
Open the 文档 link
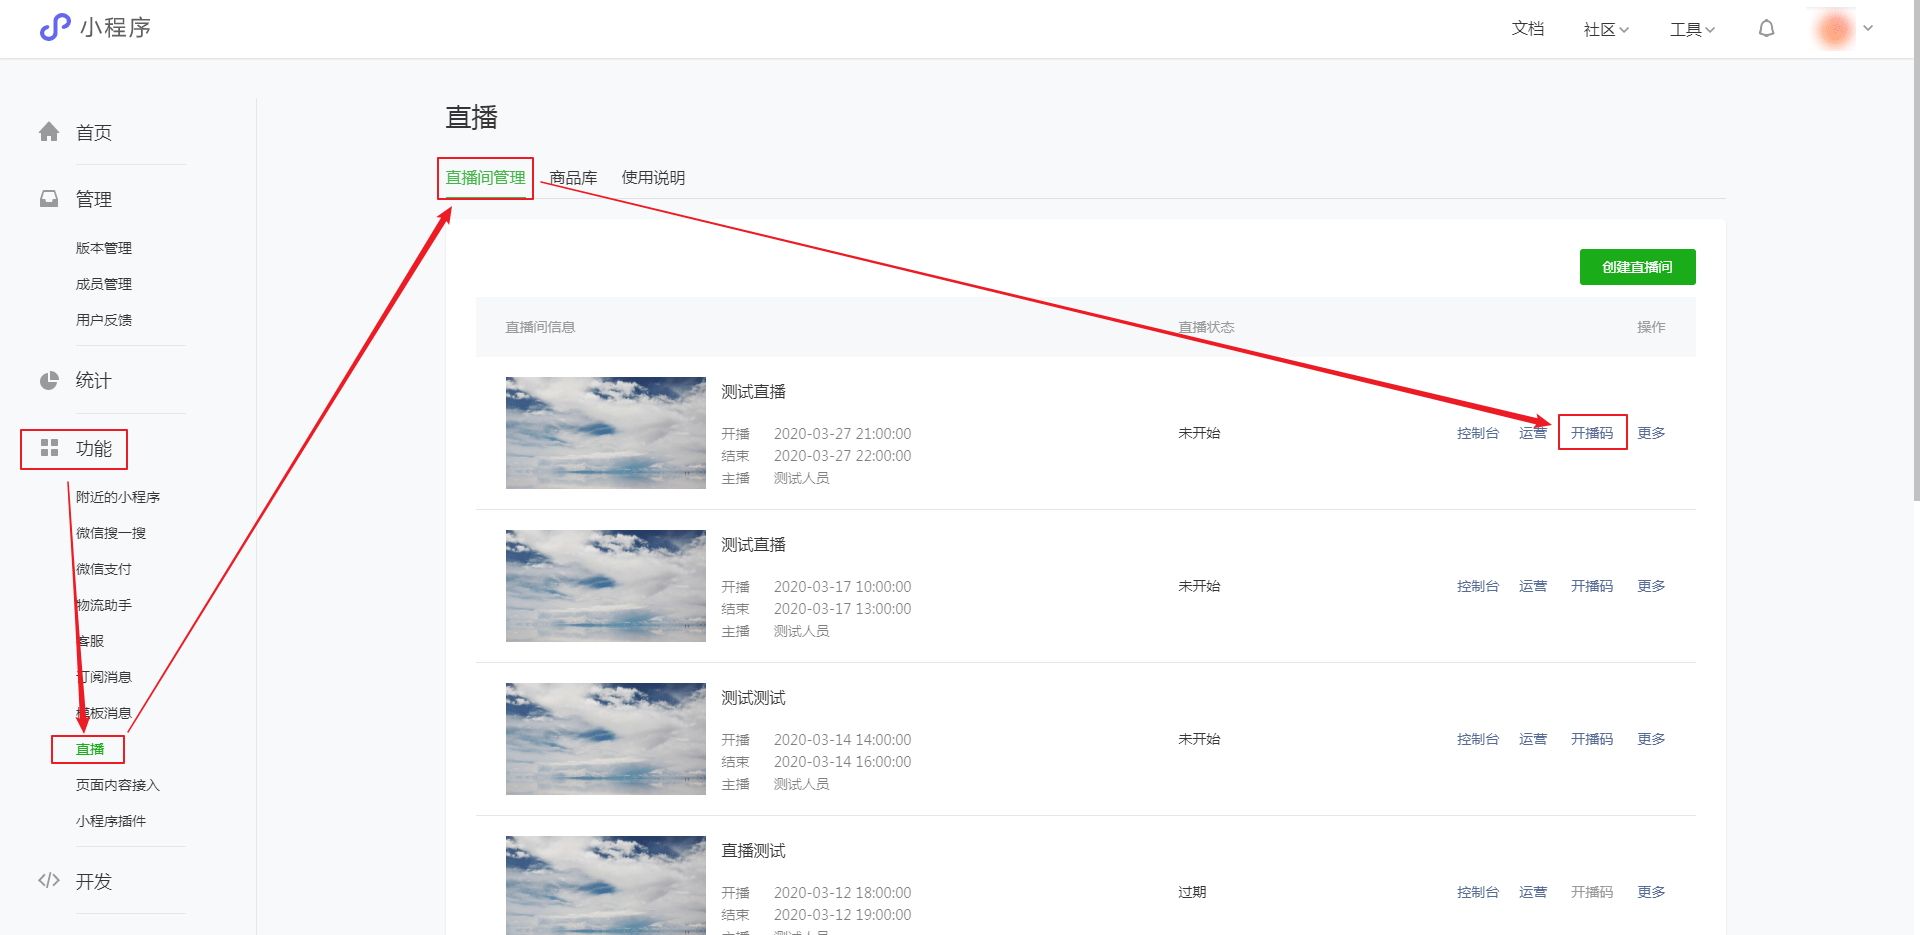click(1527, 29)
